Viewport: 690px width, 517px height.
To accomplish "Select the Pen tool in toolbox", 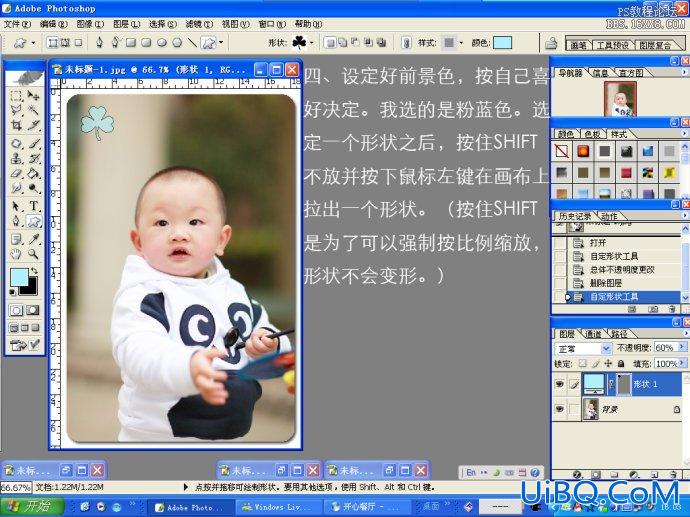I will (16, 221).
